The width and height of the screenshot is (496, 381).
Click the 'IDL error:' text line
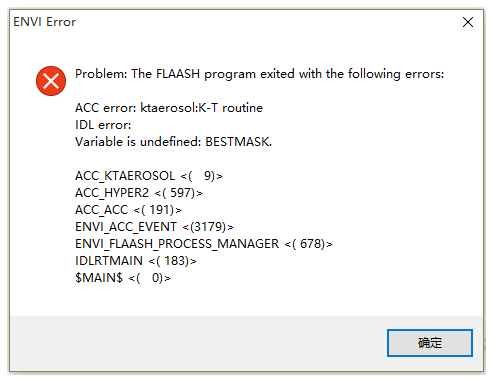[x=103, y=125]
